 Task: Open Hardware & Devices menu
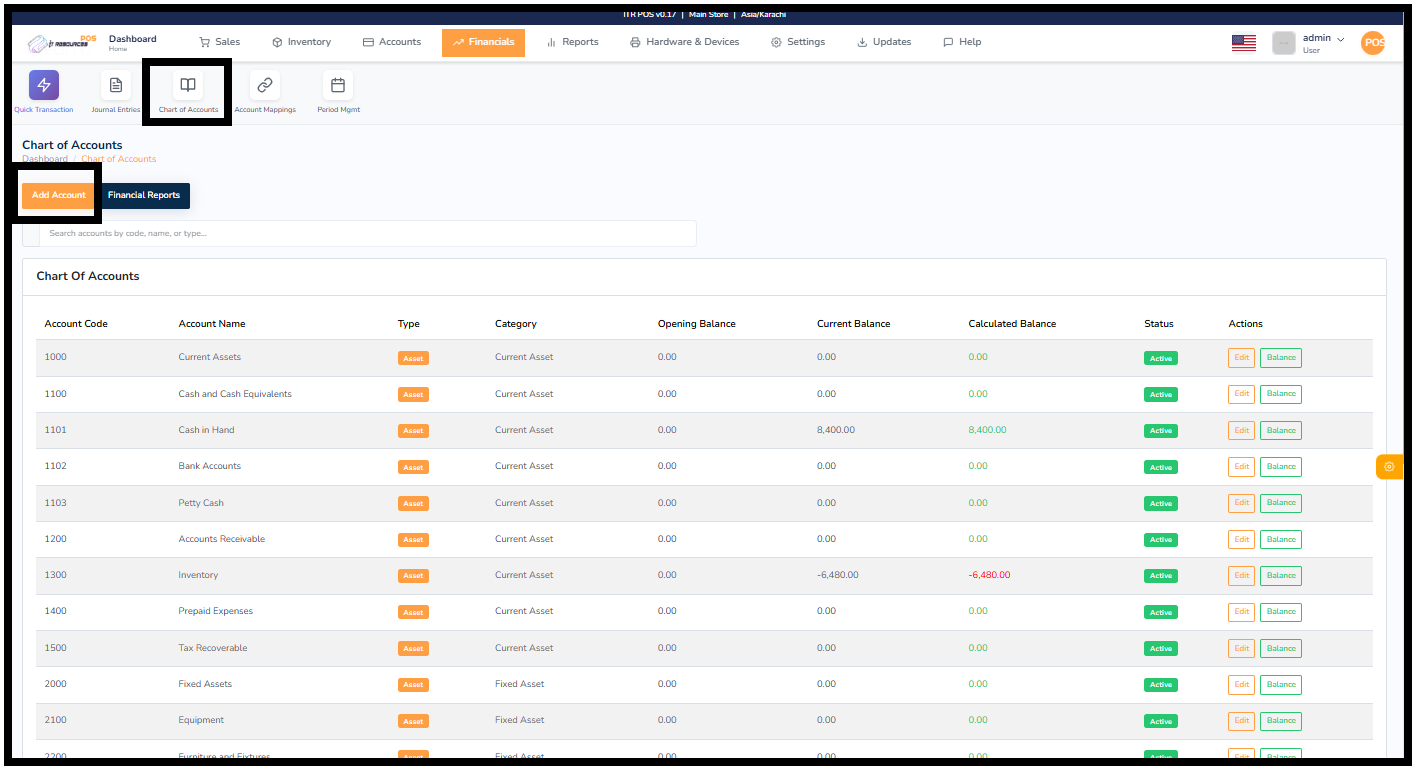pyautogui.click(x=685, y=42)
